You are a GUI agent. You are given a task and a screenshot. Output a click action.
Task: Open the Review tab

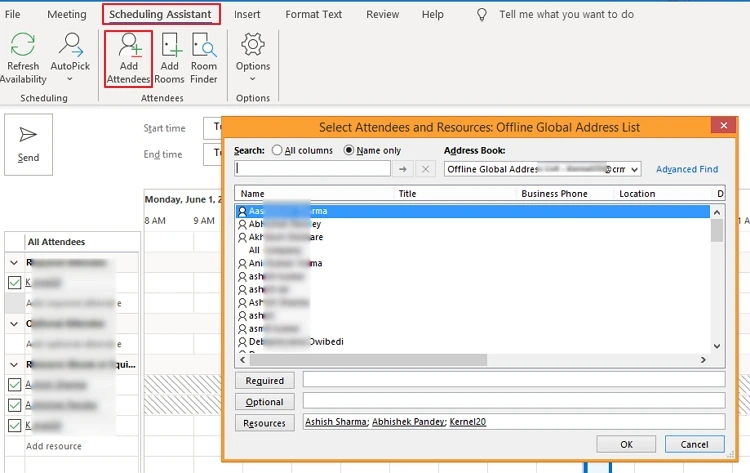point(383,14)
